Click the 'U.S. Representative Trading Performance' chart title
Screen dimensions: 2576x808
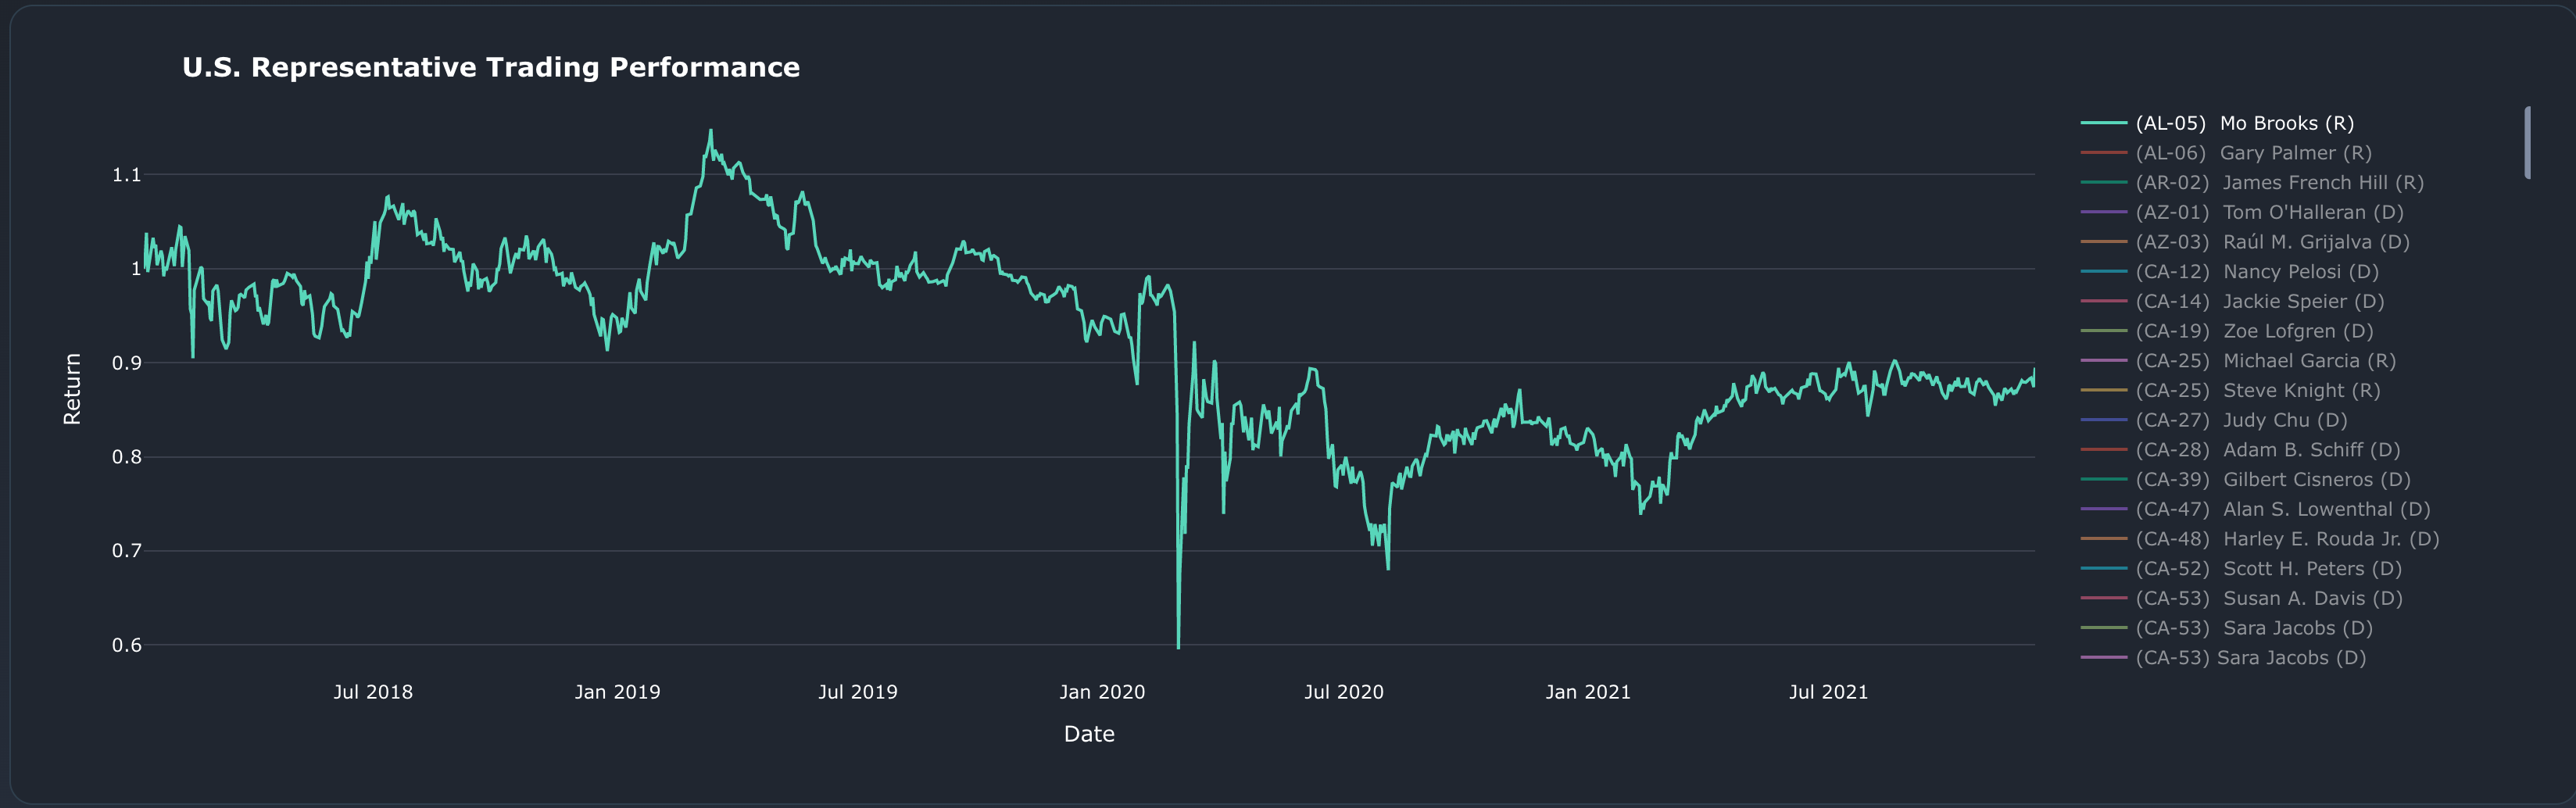click(491, 67)
